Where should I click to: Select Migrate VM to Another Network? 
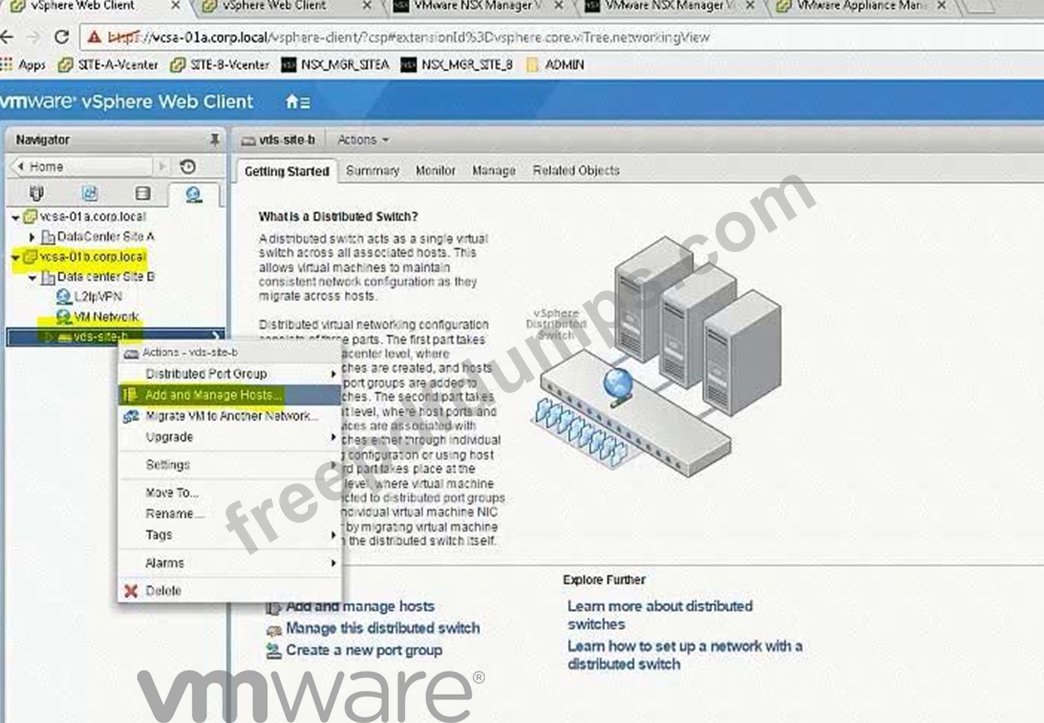tap(230, 416)
